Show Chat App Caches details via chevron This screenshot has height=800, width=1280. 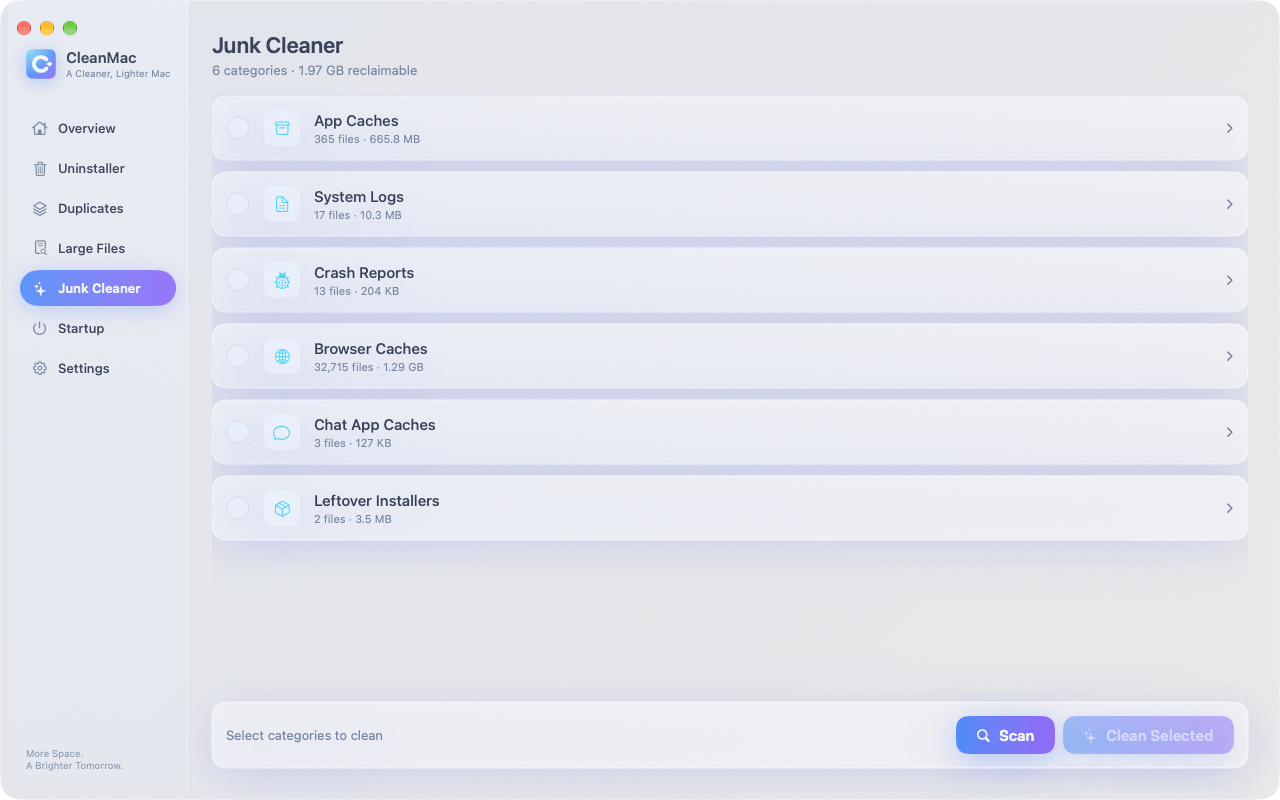[1229, 432]
